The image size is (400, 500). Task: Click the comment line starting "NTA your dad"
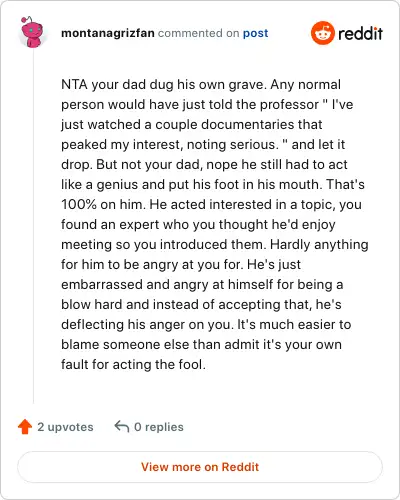201,84
